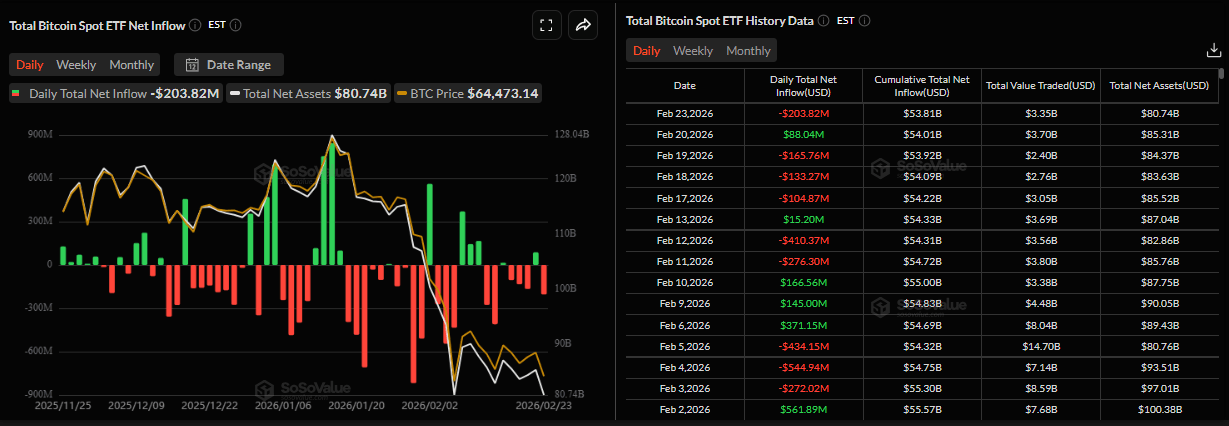Screen dimensions: 1229x426
Task: Switch chart to Weekly view
Action: coord(76,65)
